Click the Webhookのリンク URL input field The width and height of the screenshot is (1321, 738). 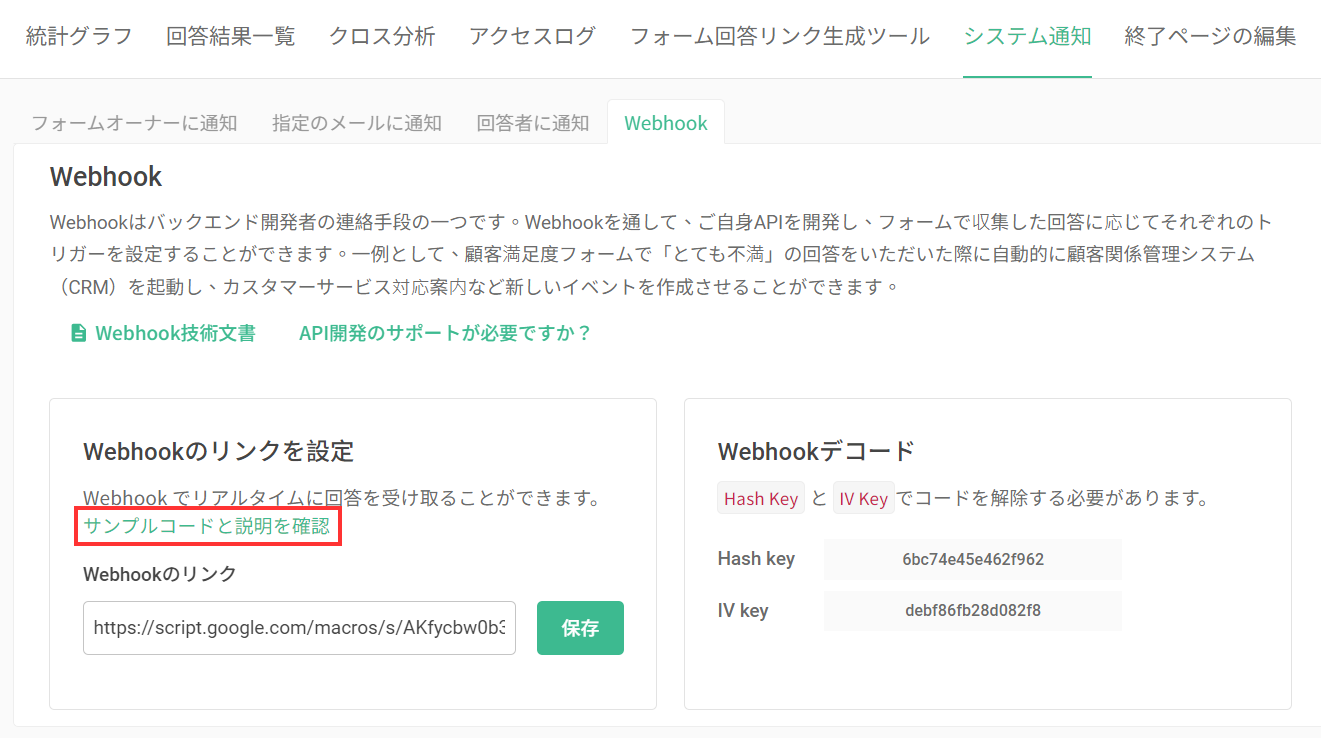point(300,628)
